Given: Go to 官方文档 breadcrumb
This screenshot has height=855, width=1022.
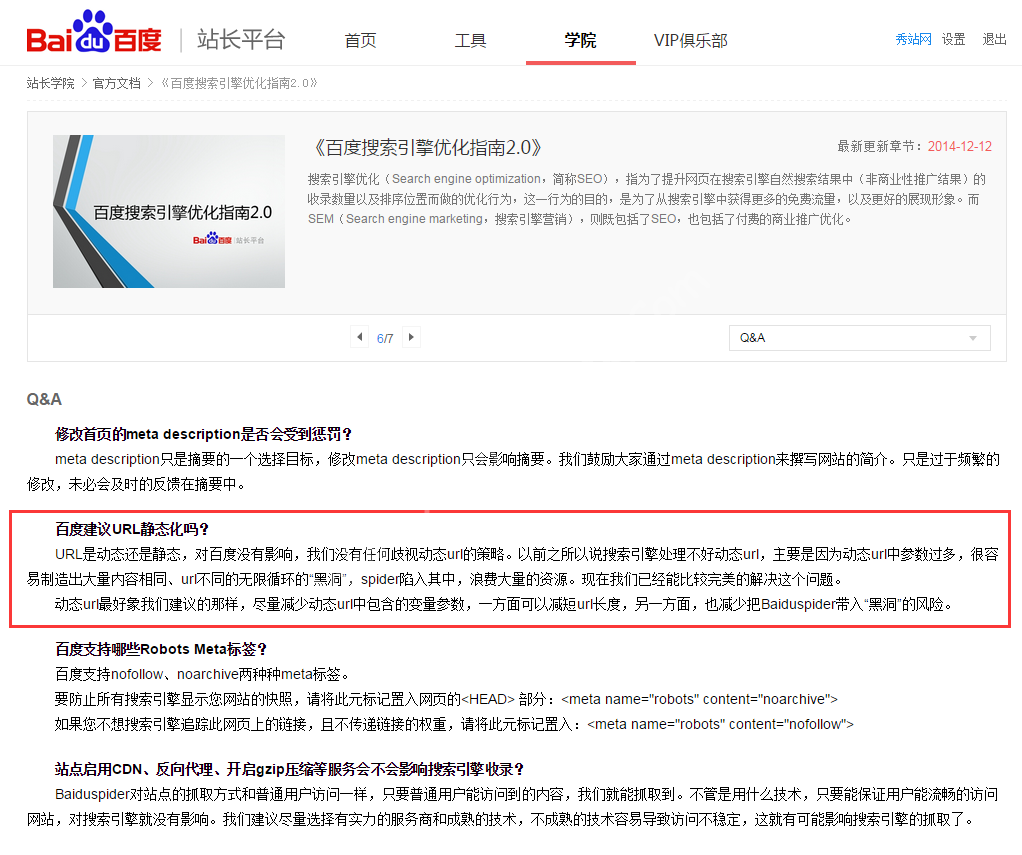Looking at the screenshot, I should 116,83.
